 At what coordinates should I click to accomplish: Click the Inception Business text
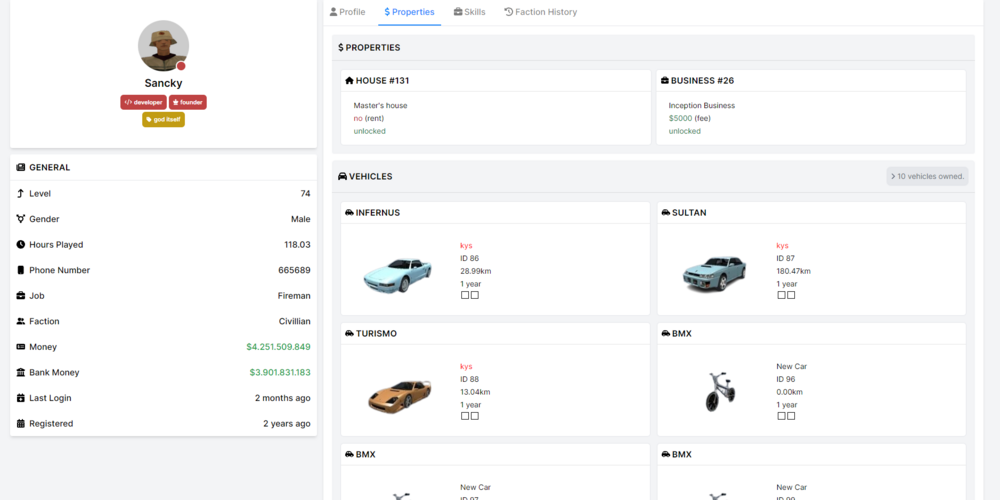[702, 105]
